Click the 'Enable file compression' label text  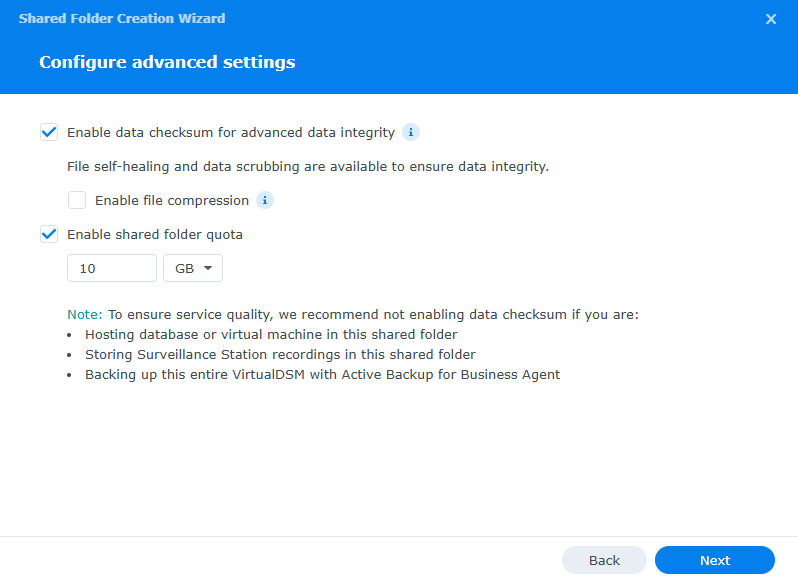[172, 200]
